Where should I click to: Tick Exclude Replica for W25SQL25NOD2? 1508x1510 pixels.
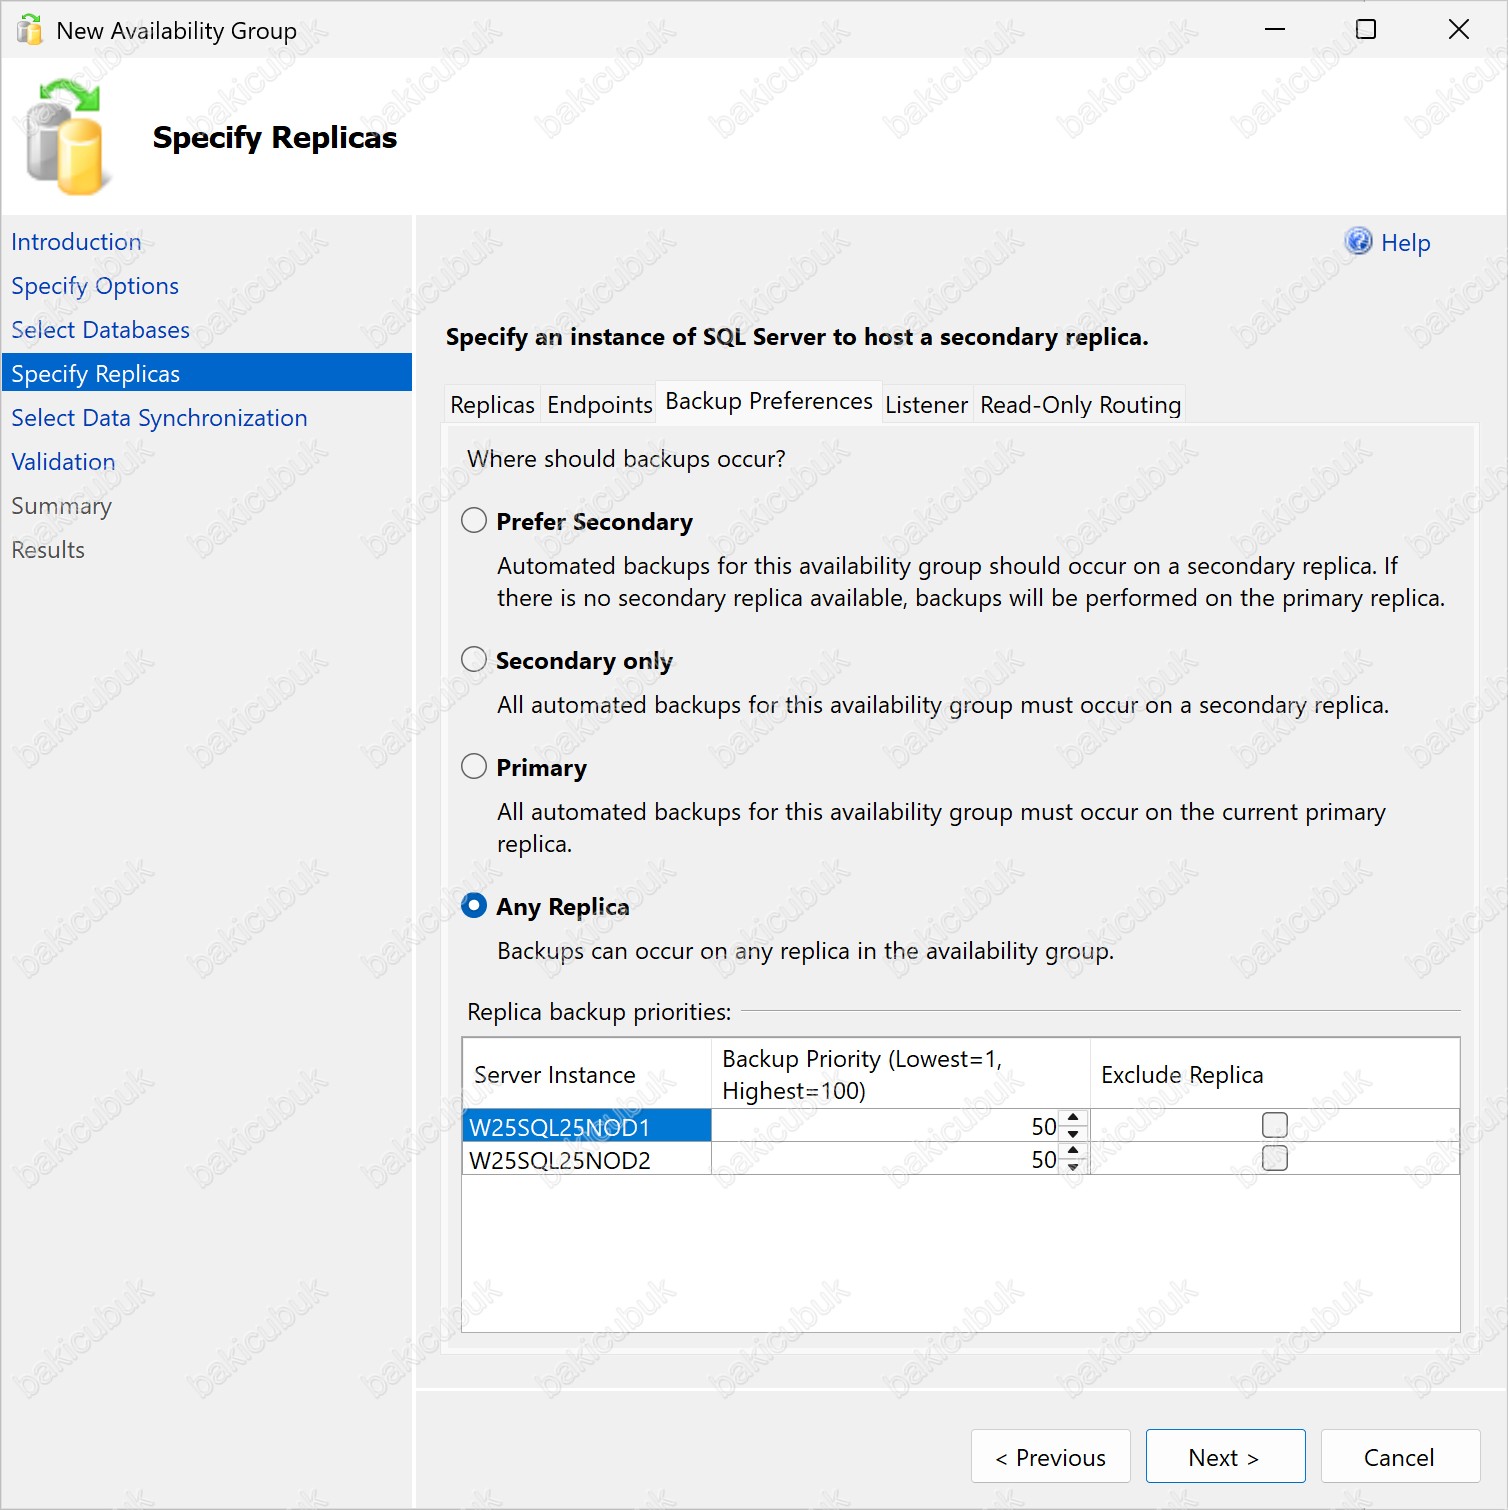click(1274, 1159)
